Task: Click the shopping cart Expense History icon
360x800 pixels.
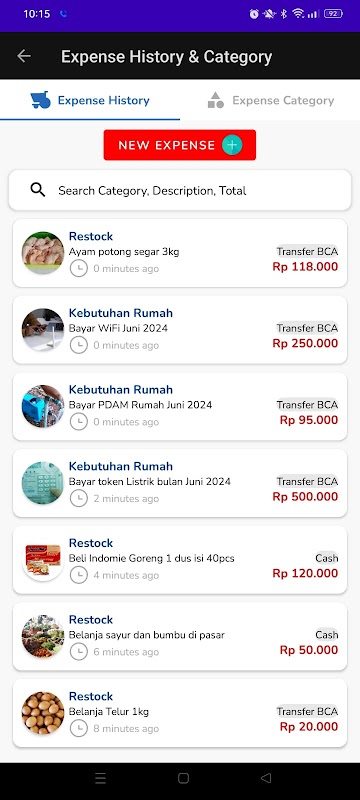Action: click(x=41, y=100)
